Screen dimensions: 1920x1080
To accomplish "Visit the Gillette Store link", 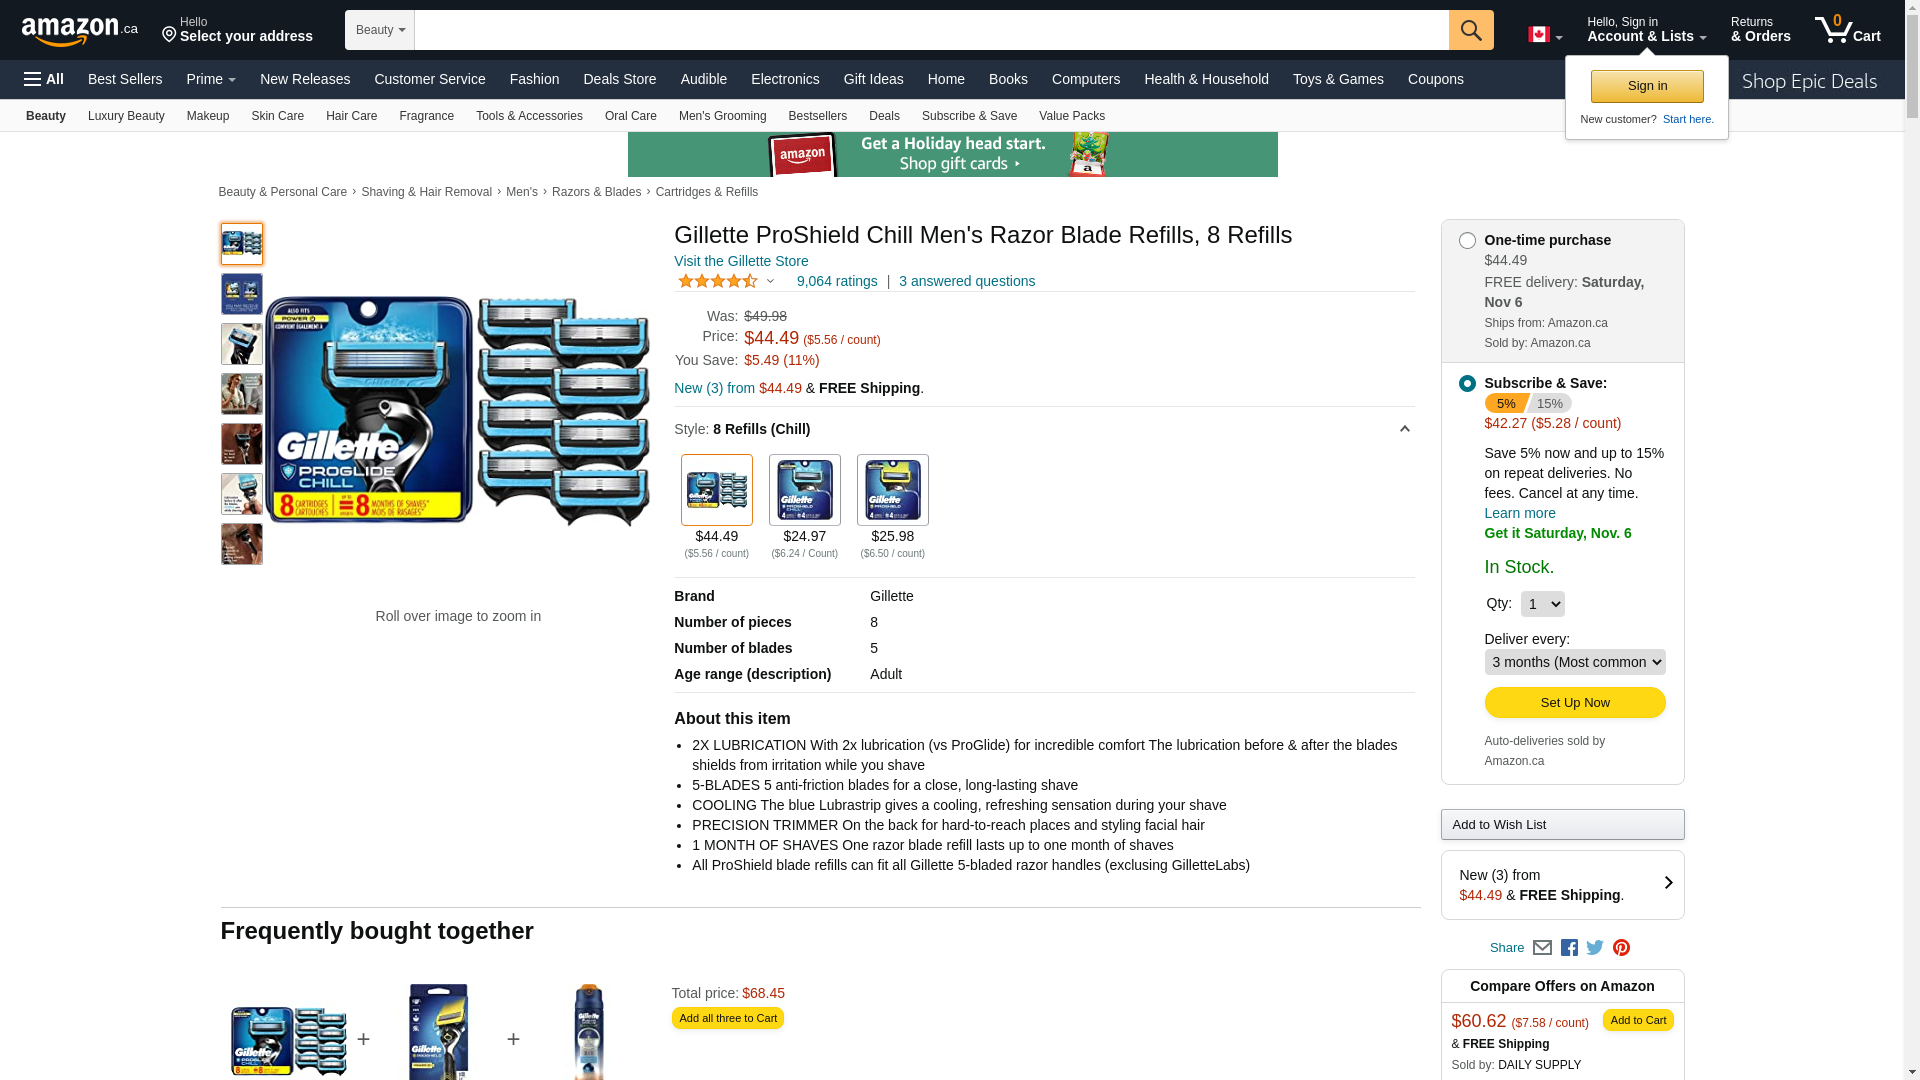I will 741,261.
